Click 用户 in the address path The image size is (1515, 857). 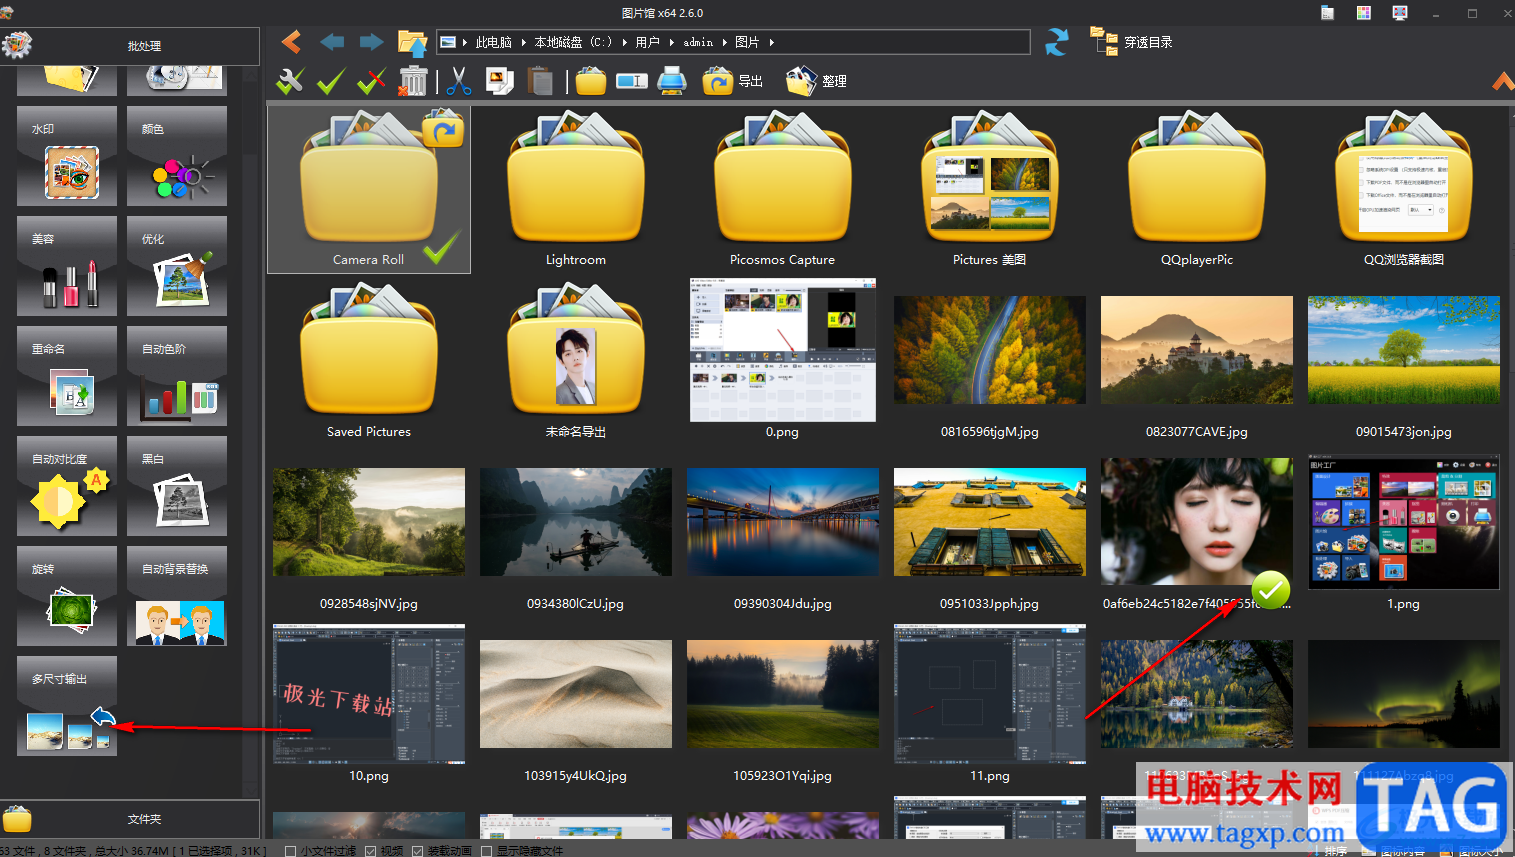pyautogui.click(x=648, y=42)
